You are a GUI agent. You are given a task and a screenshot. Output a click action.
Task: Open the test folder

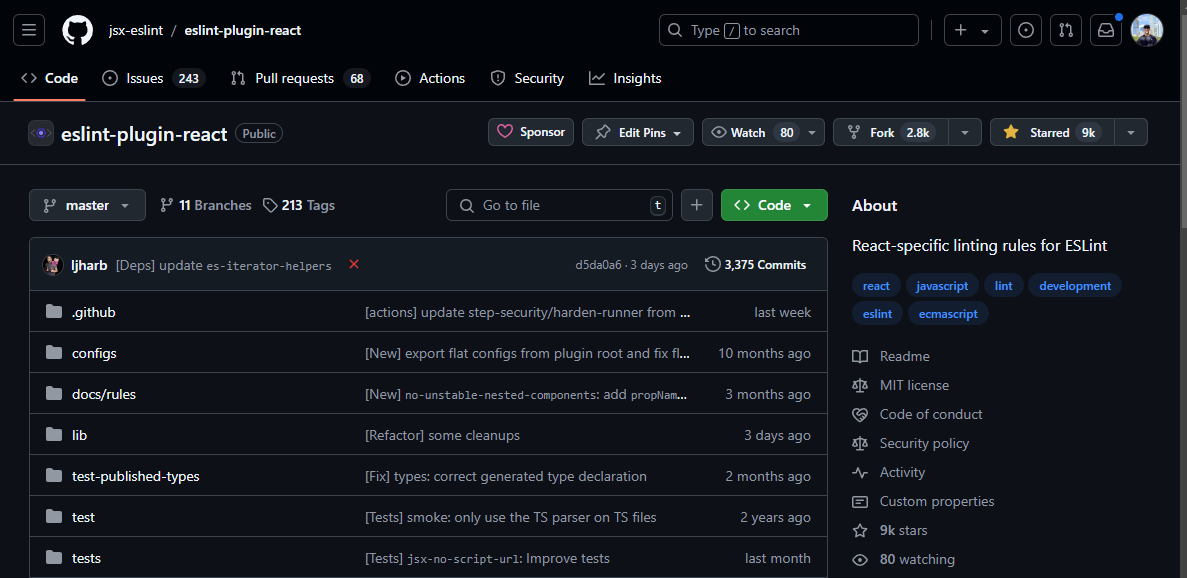click(x=83, y=517)
